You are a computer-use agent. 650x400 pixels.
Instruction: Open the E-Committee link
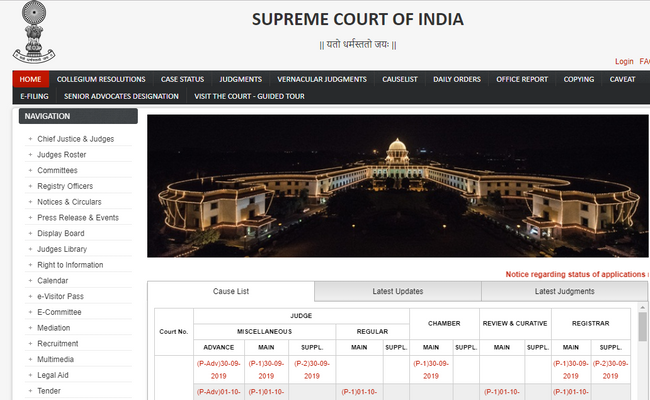click(x=59, y=312)
